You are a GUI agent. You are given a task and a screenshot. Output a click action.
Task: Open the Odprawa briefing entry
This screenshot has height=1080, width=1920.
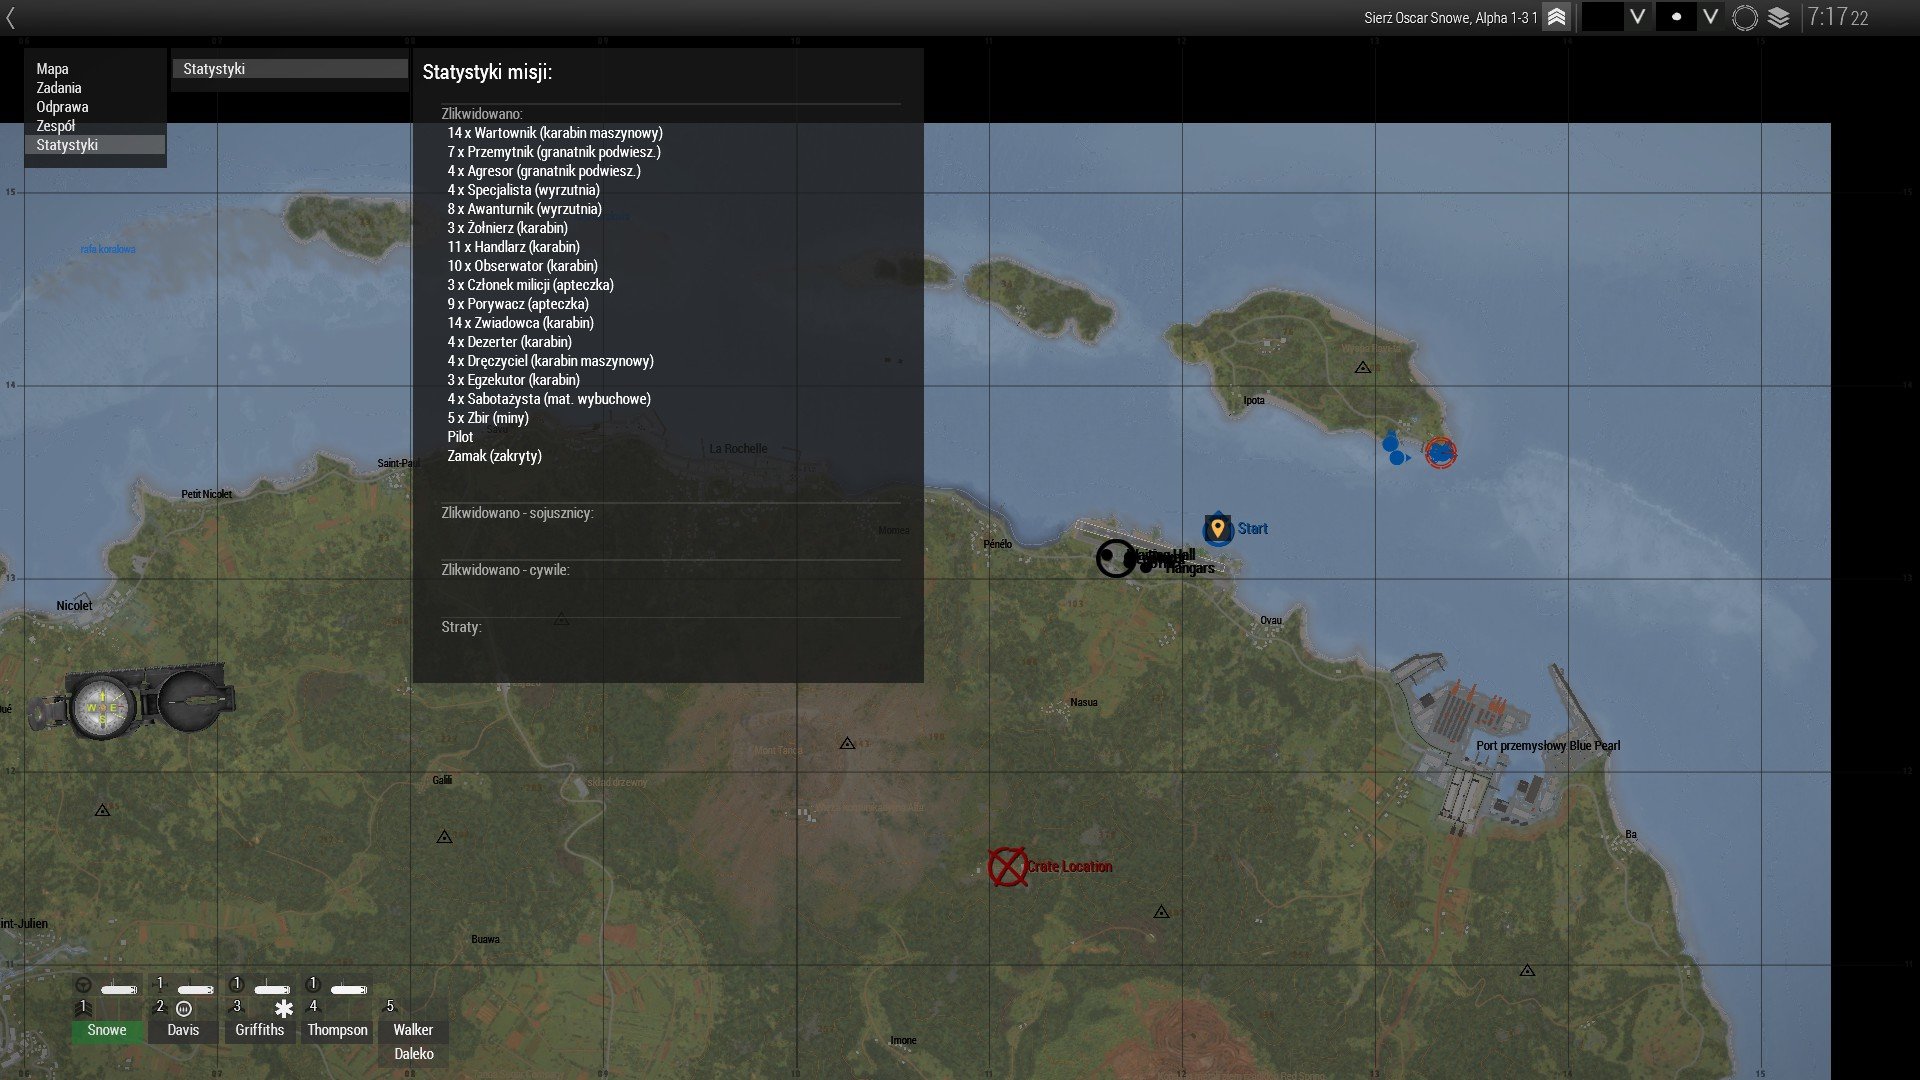pos(62,107)
